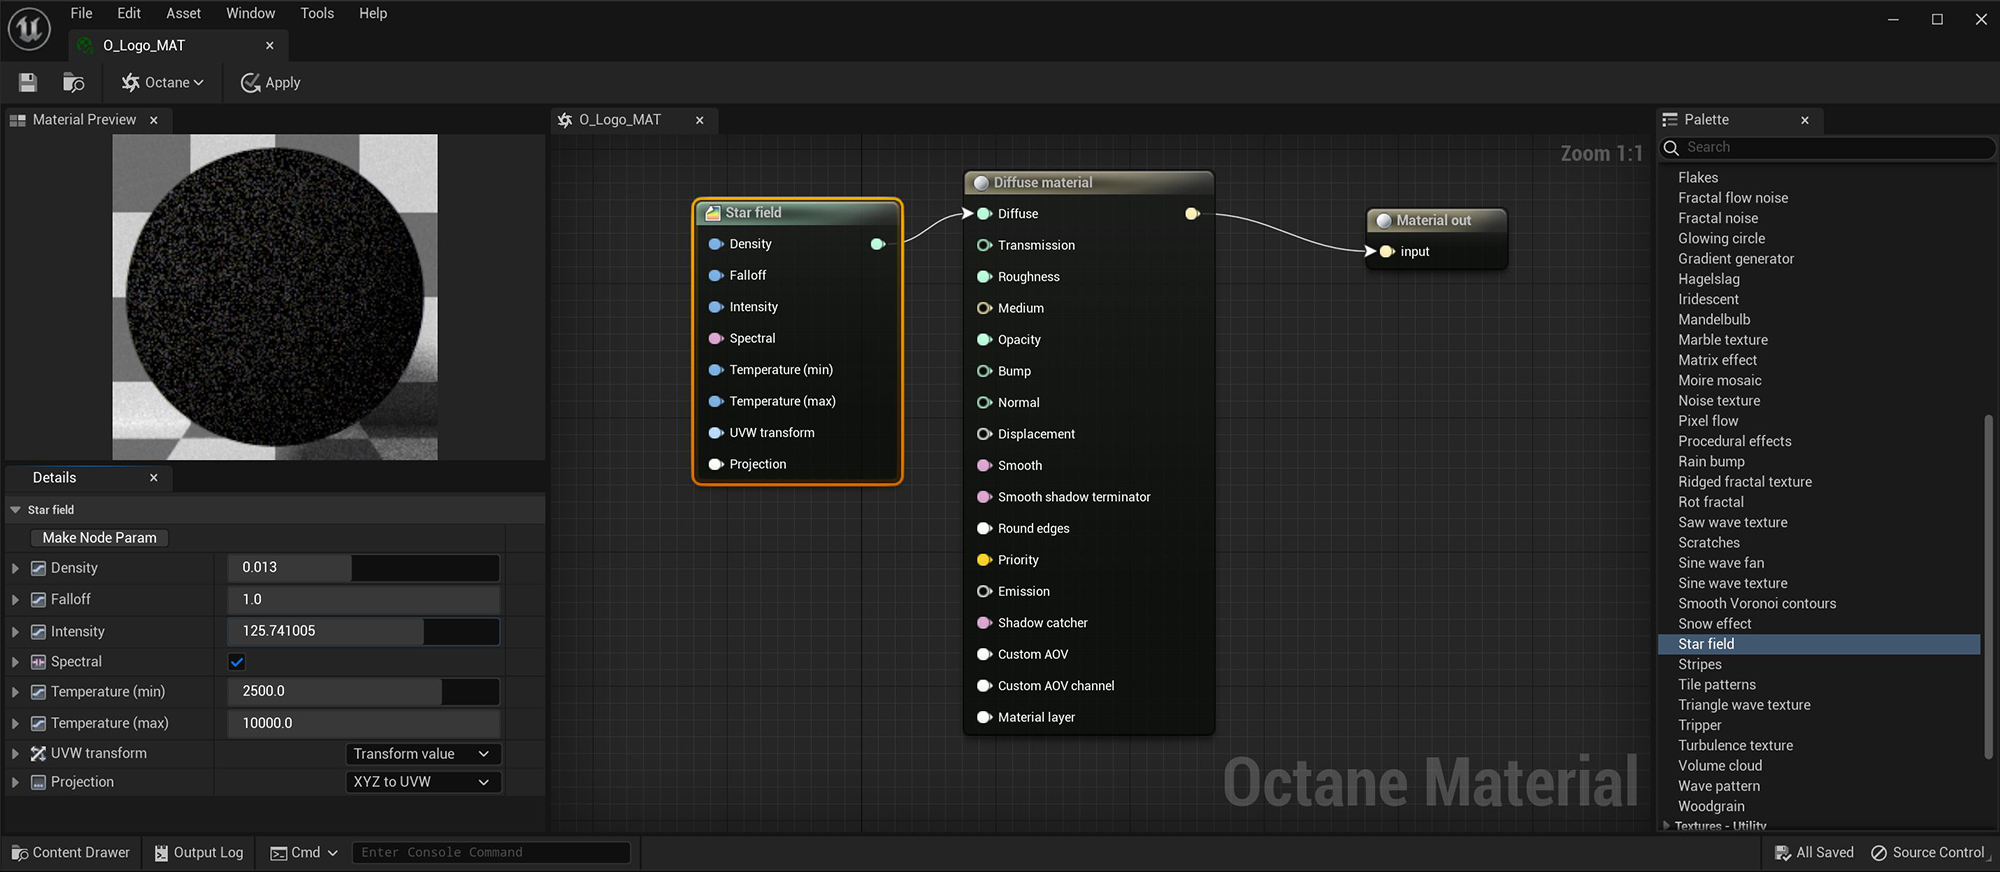Open the File menu

(x=82, y=13)
